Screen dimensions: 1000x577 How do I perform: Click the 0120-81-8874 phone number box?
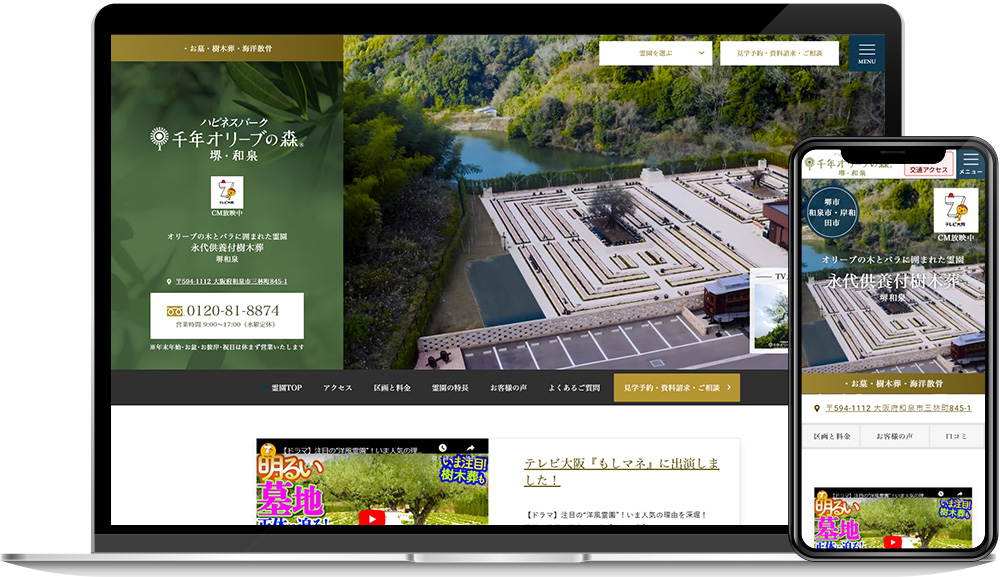pos(227,316)
